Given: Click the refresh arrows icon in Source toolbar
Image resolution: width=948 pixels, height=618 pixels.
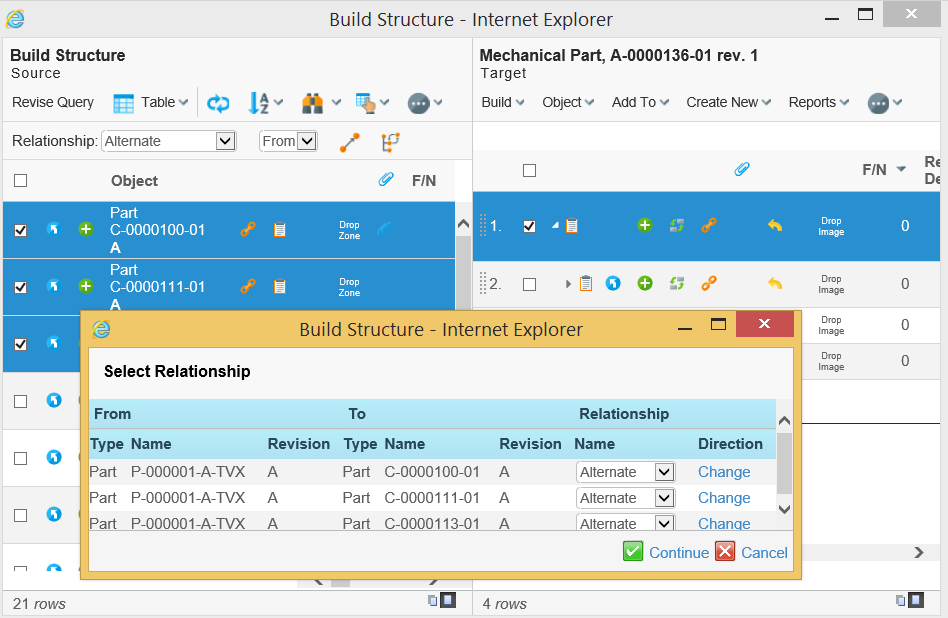Looking at the screenshot, I should tap(218, 103).
